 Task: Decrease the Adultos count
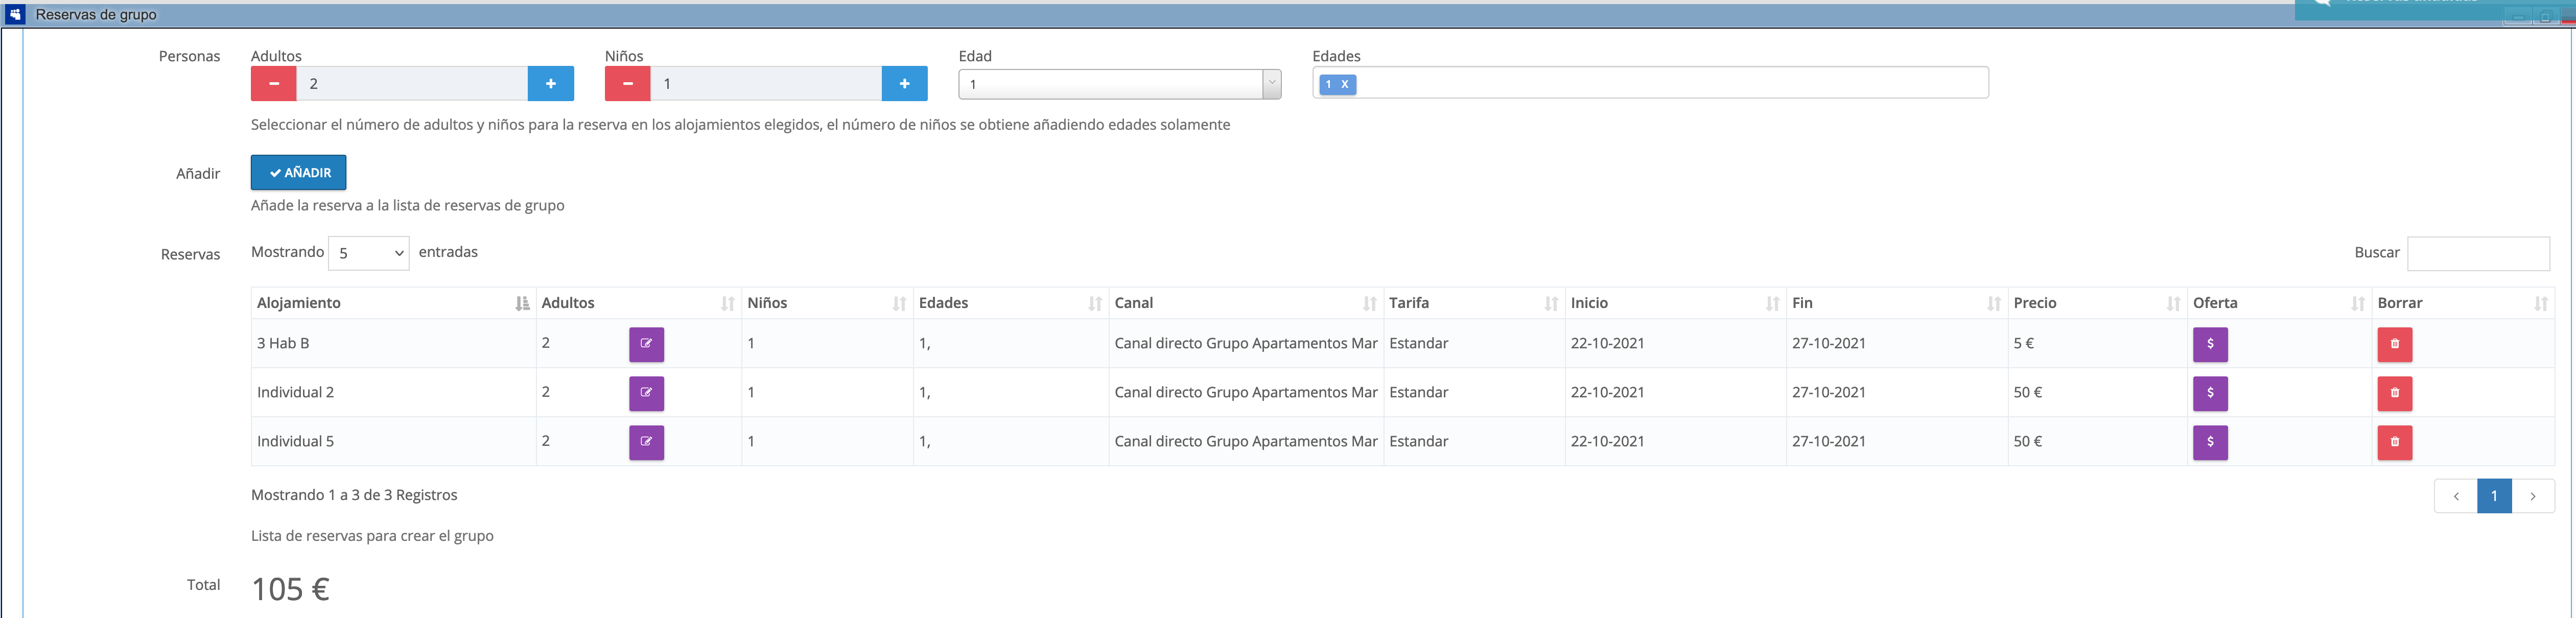(x=273, y=84)
